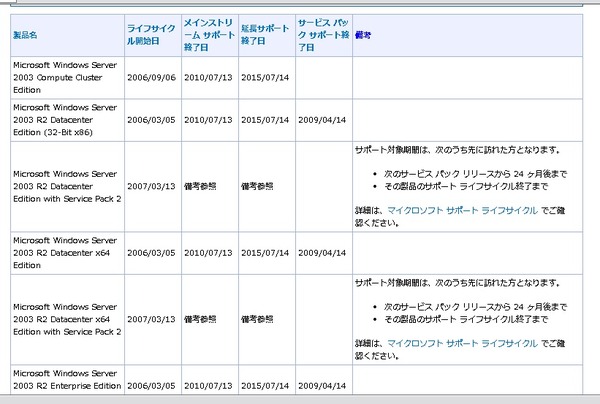Click mainstream 備考参照 in Datacenter x64 with Service Pack 2 row
The height and width of the screenshot is (404, 600).
200,319
